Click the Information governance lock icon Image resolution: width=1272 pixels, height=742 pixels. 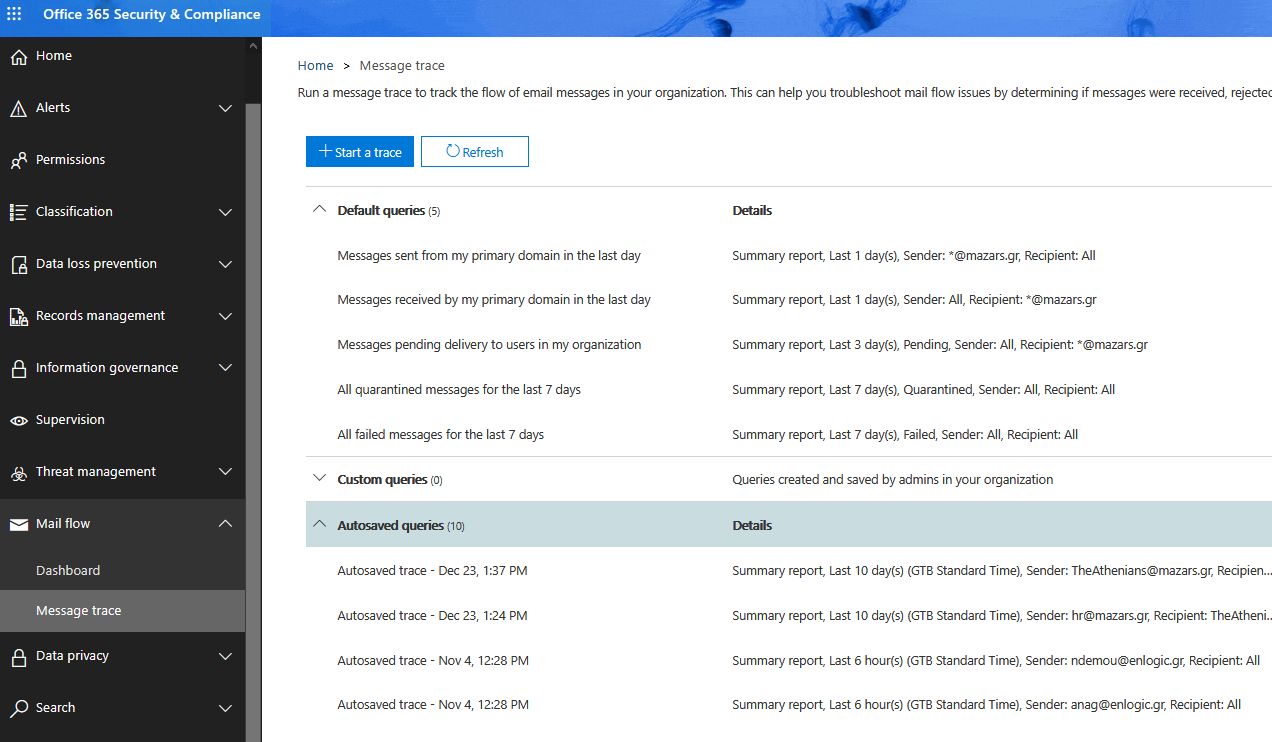pos(18,369)
